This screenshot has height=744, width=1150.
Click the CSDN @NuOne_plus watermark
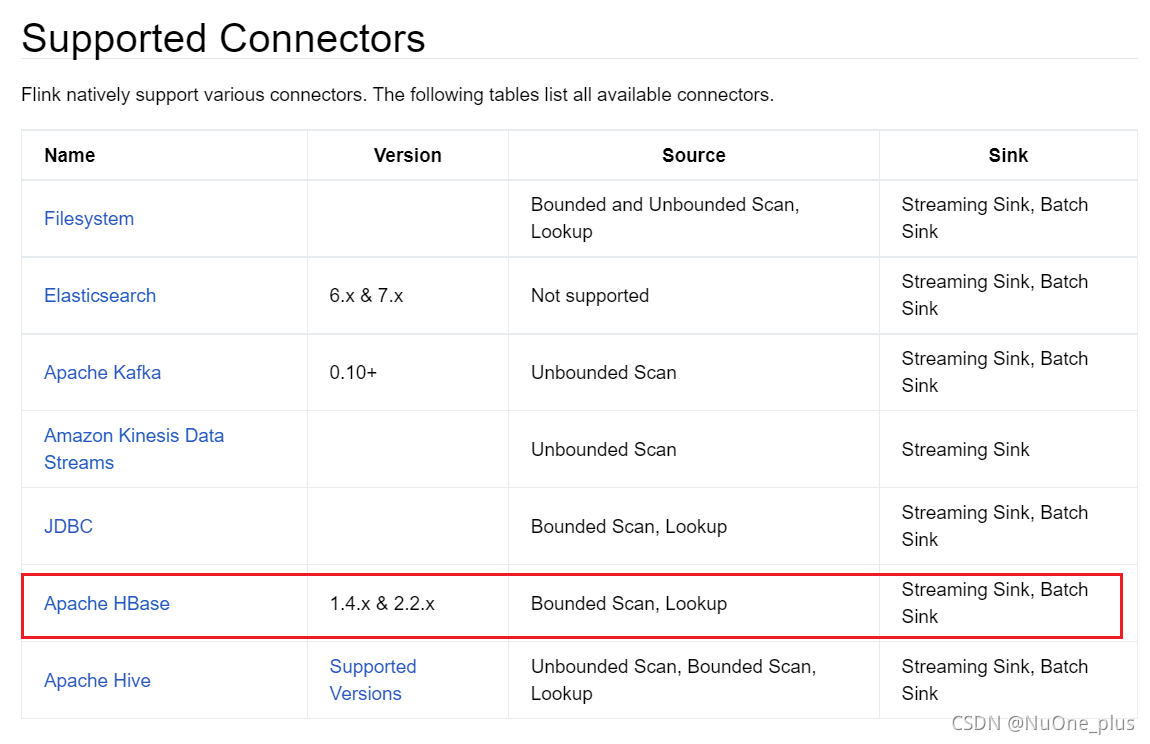(x=1043, y=723)
